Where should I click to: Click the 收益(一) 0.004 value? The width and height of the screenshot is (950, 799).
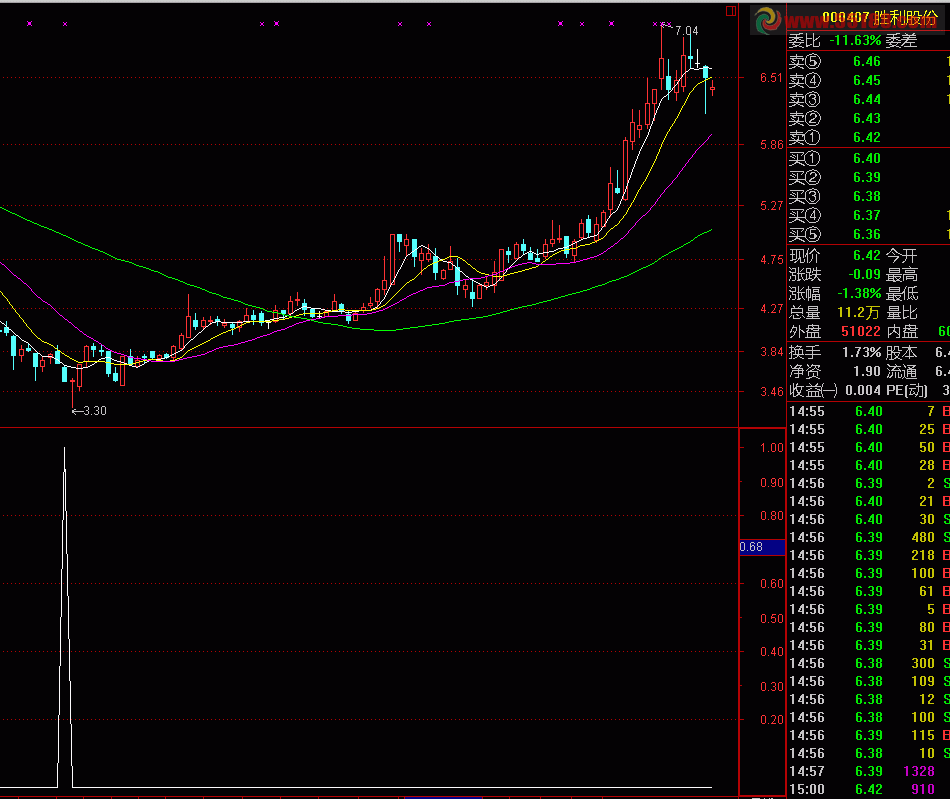pos(863,390)
